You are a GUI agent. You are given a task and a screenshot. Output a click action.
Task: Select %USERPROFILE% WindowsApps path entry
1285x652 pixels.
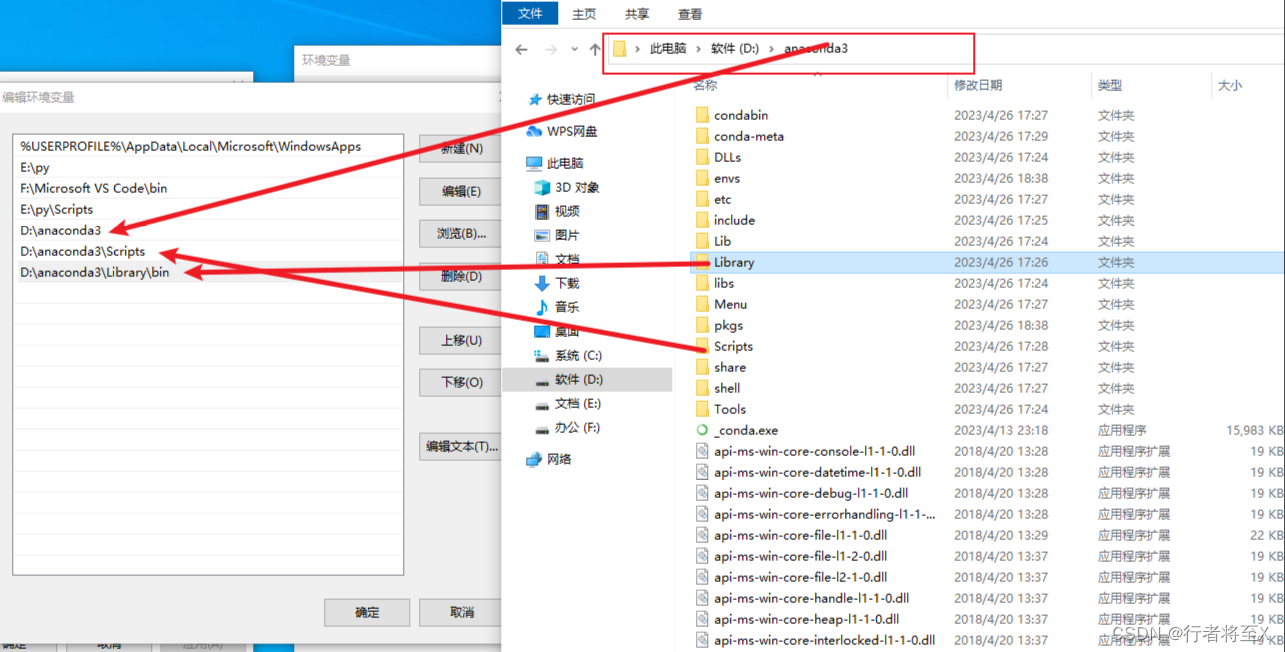coord(208,146)
